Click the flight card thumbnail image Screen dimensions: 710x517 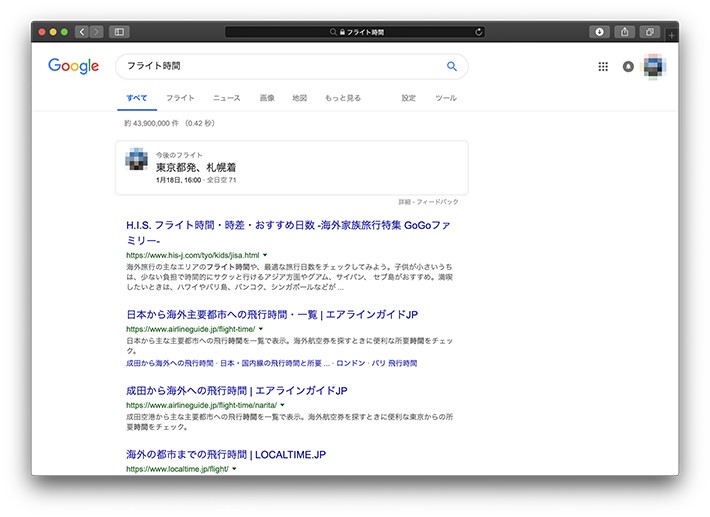(136, 159)
